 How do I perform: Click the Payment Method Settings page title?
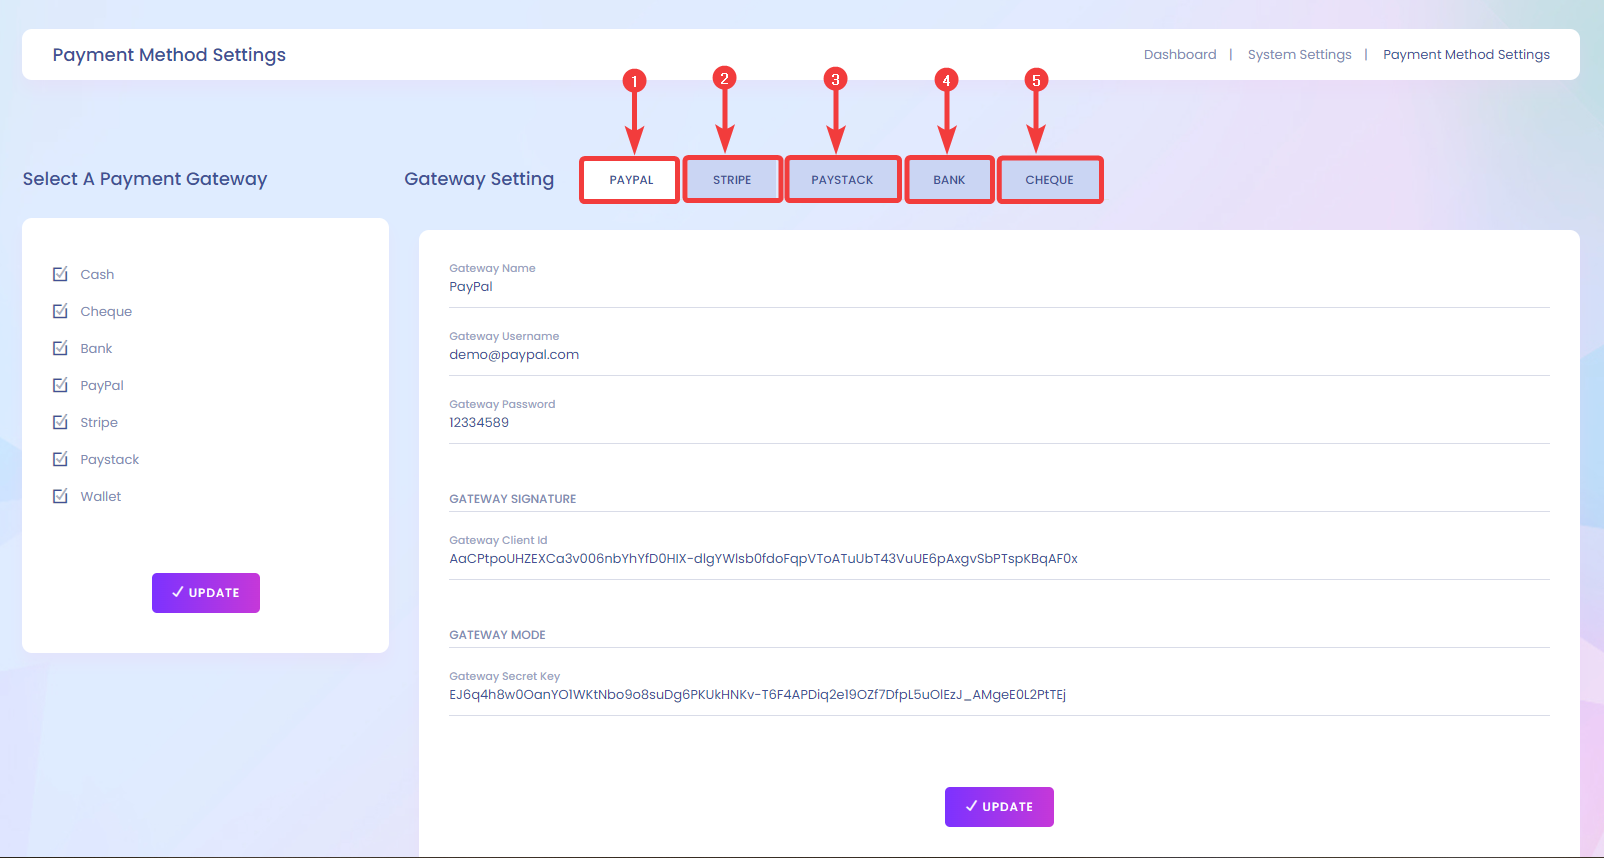(x=169, y=55)
